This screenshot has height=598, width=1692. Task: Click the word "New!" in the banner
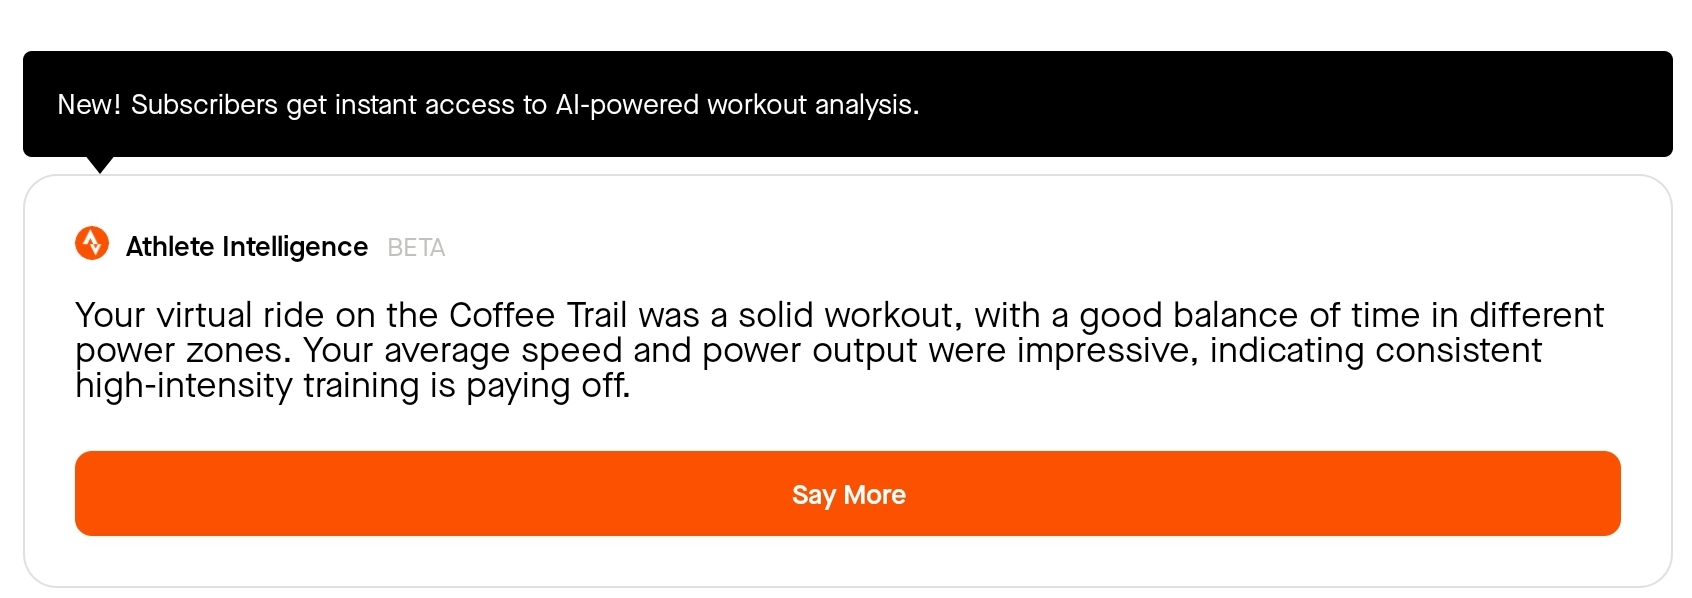pos(89,105)
